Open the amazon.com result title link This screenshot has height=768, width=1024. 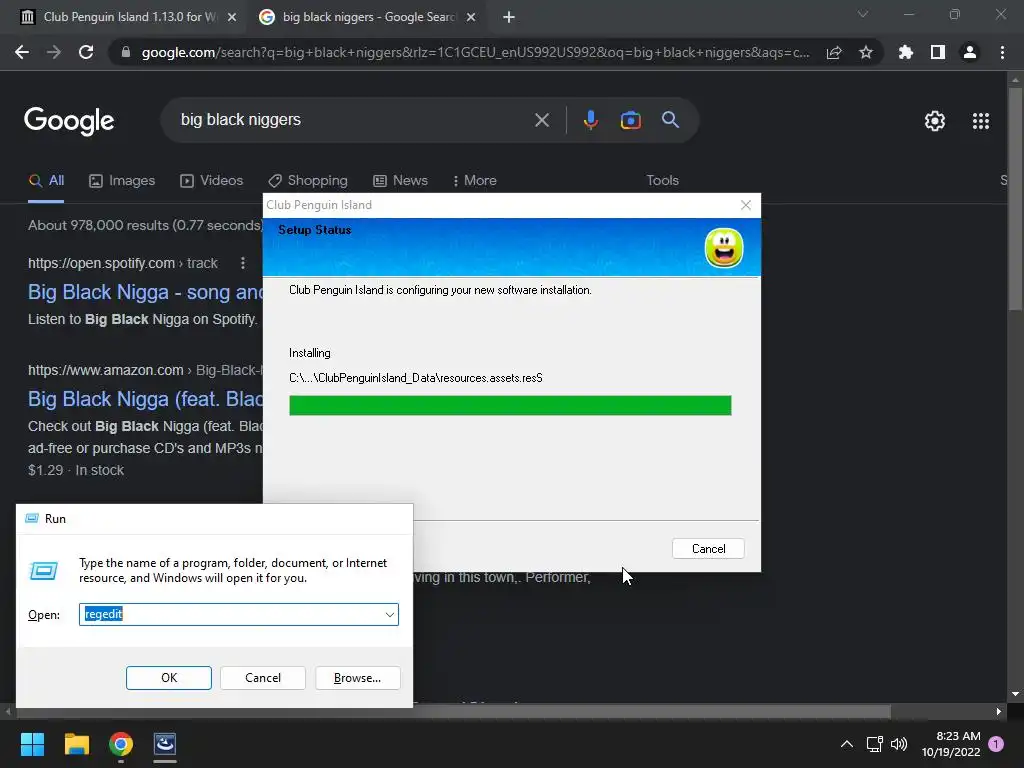point(145,399)
